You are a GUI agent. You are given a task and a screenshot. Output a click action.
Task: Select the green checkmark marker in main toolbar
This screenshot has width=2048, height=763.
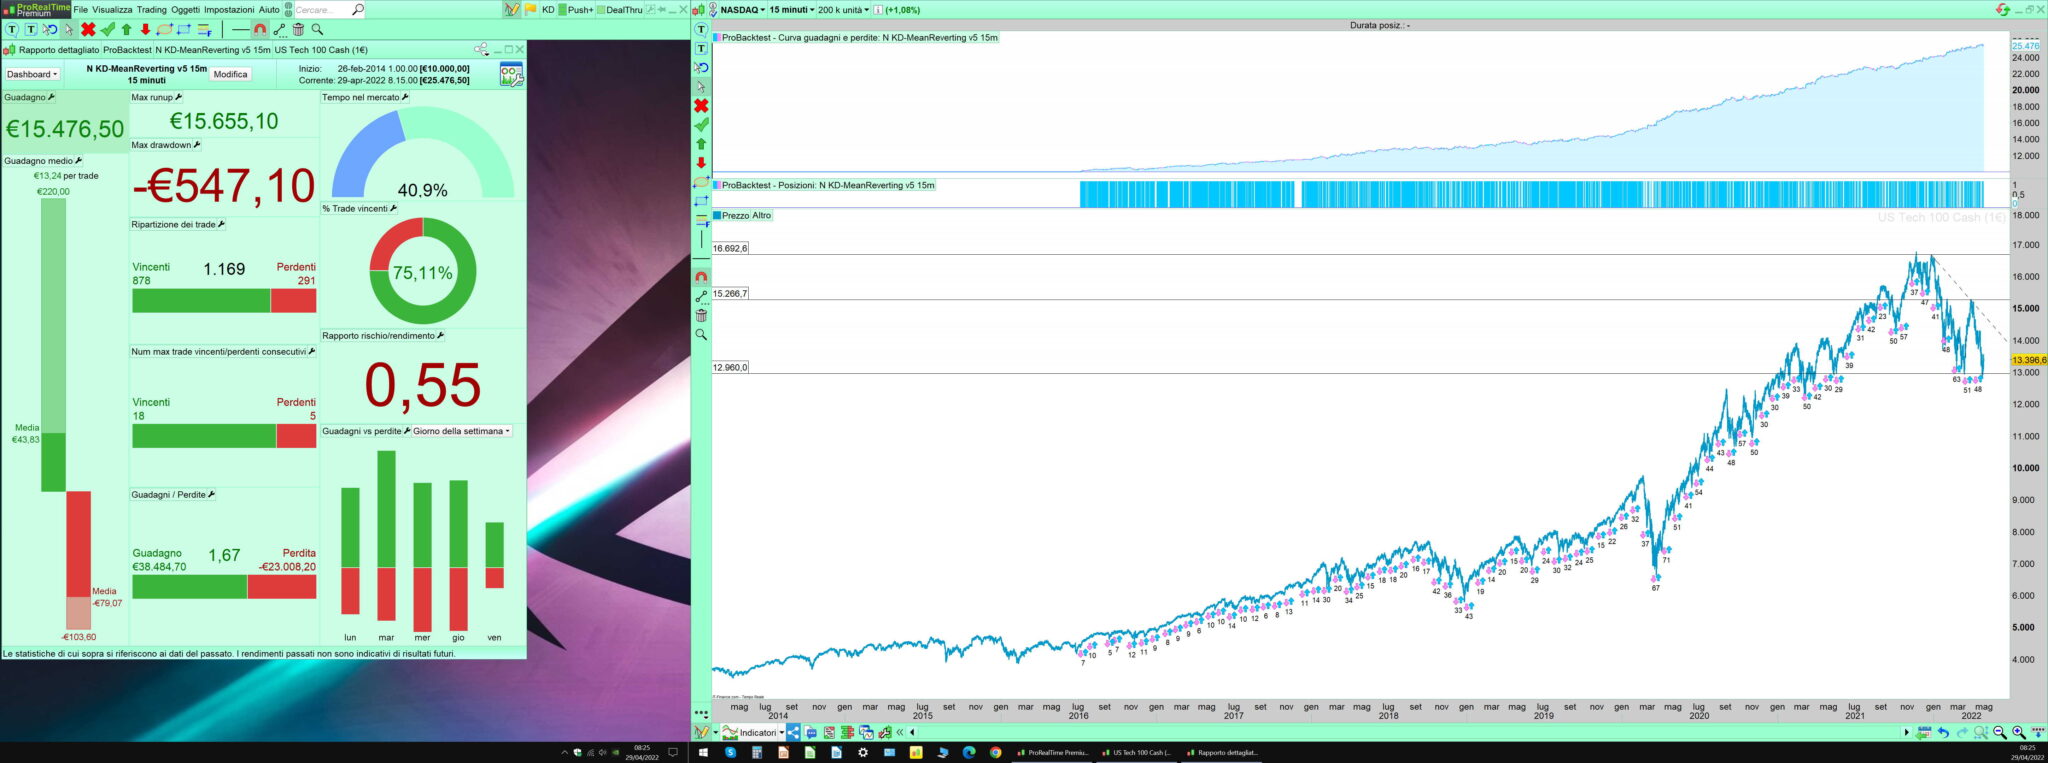[x=108, y=30]
